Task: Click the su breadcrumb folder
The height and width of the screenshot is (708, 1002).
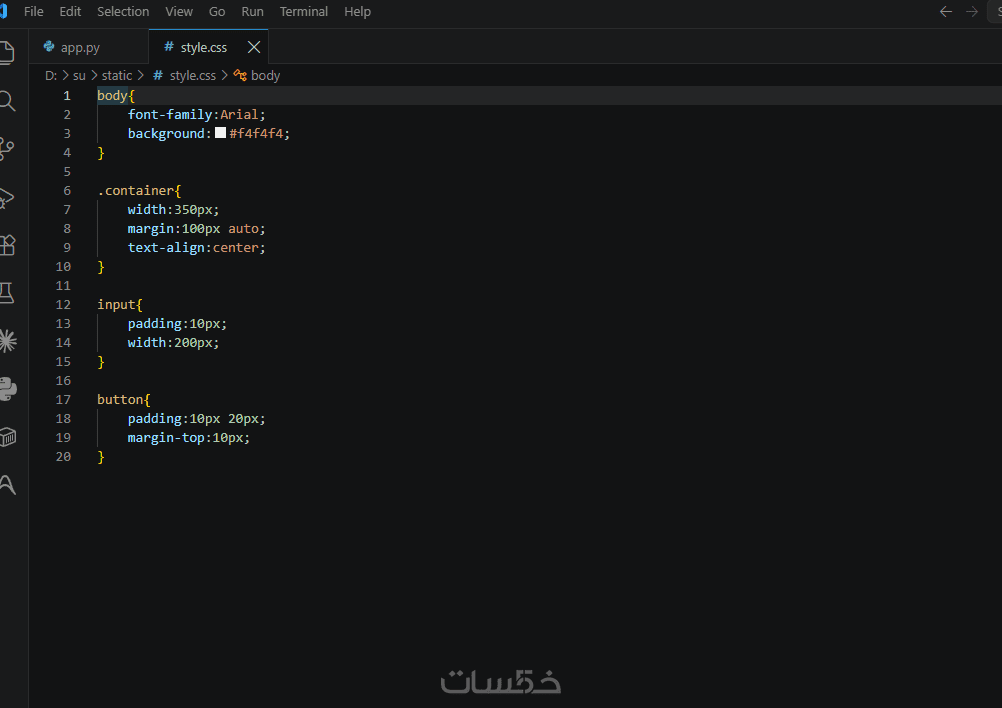Action: [x=79, y=75]
